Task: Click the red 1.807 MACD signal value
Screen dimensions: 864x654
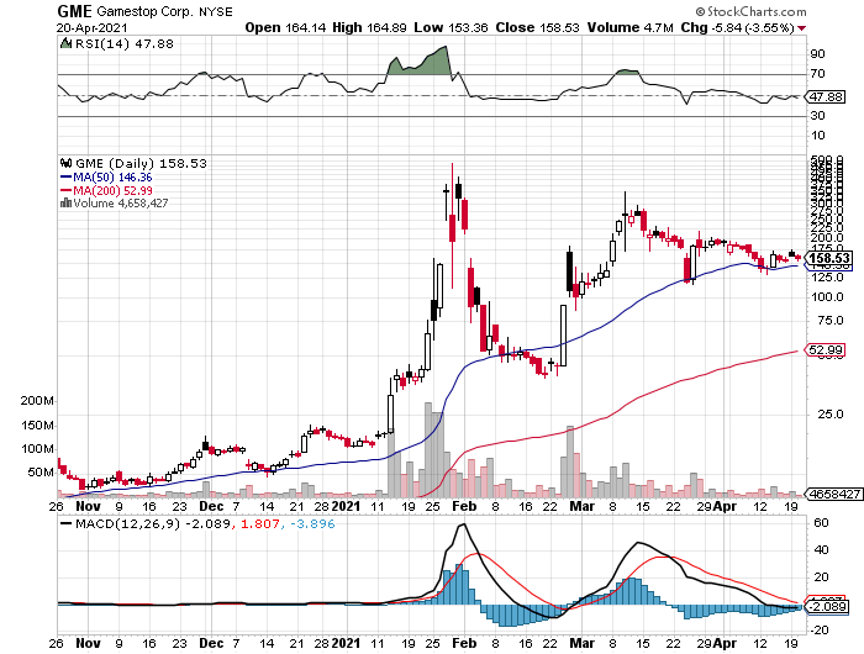Action: pyautogui.click(x=260, y=524)
